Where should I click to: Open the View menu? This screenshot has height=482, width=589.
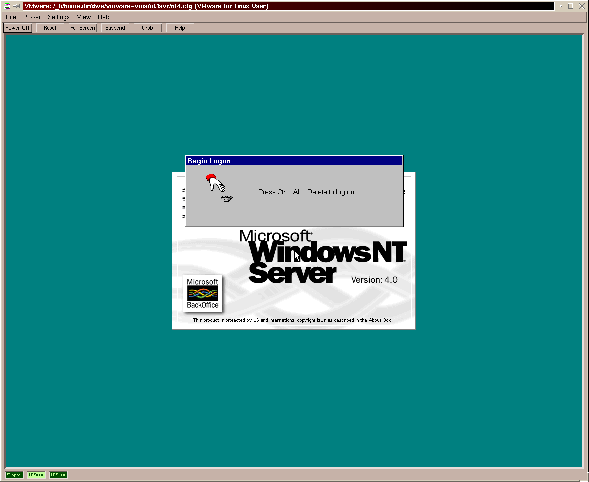(x=84, y=17)
